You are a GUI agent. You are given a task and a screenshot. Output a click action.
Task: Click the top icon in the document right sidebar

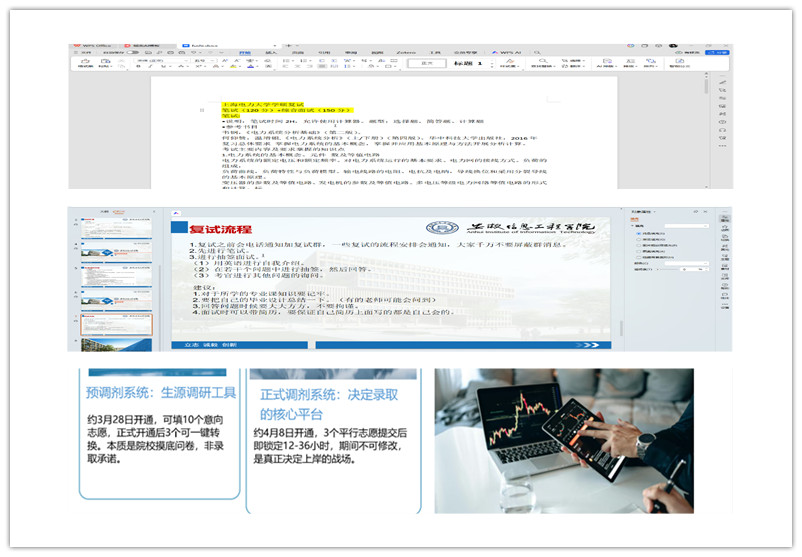[722, 80]
